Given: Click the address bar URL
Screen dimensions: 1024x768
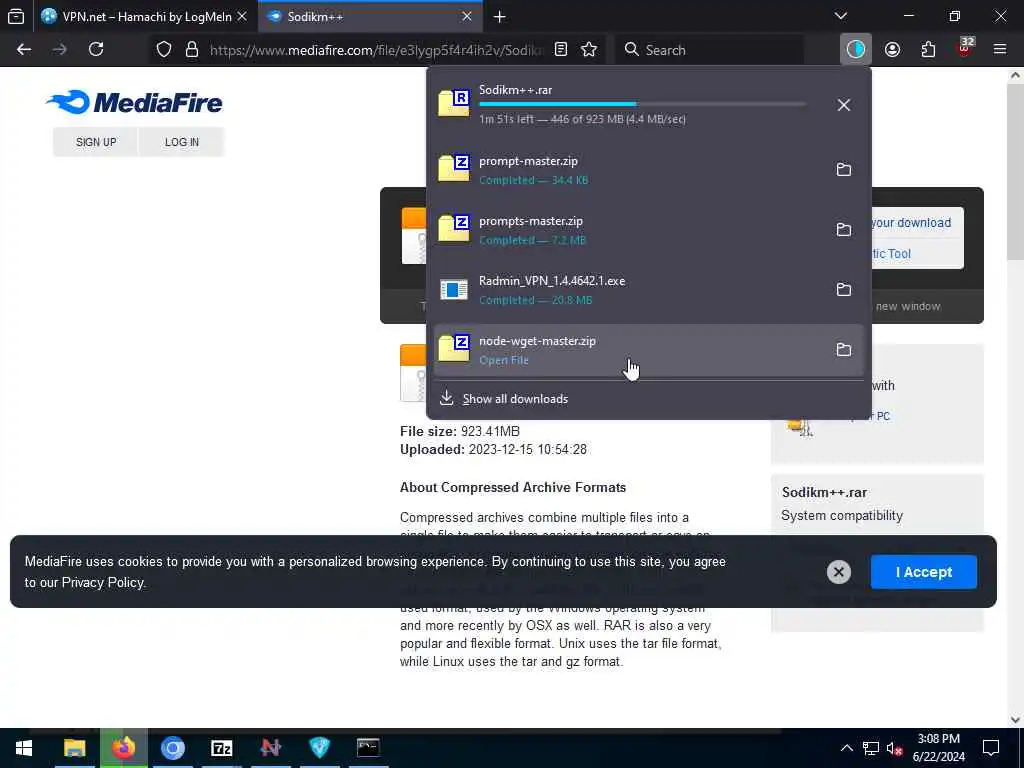Looking at the screenshot, I should (376, 50).
